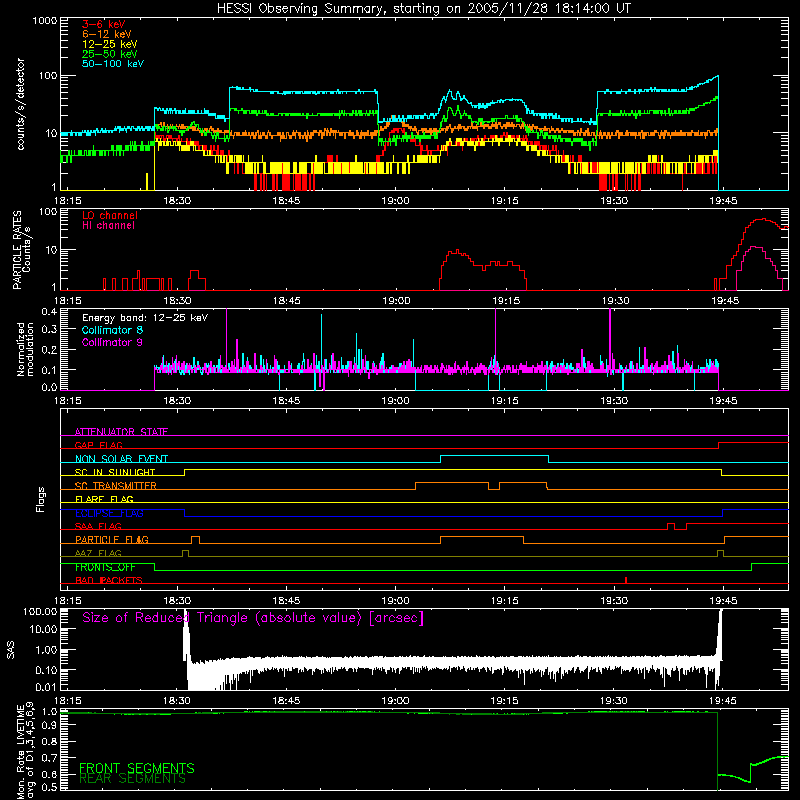This screenshot has height=800, width=800.
Task: Click the counts/s/detector axis label
Action: [20, 104]
